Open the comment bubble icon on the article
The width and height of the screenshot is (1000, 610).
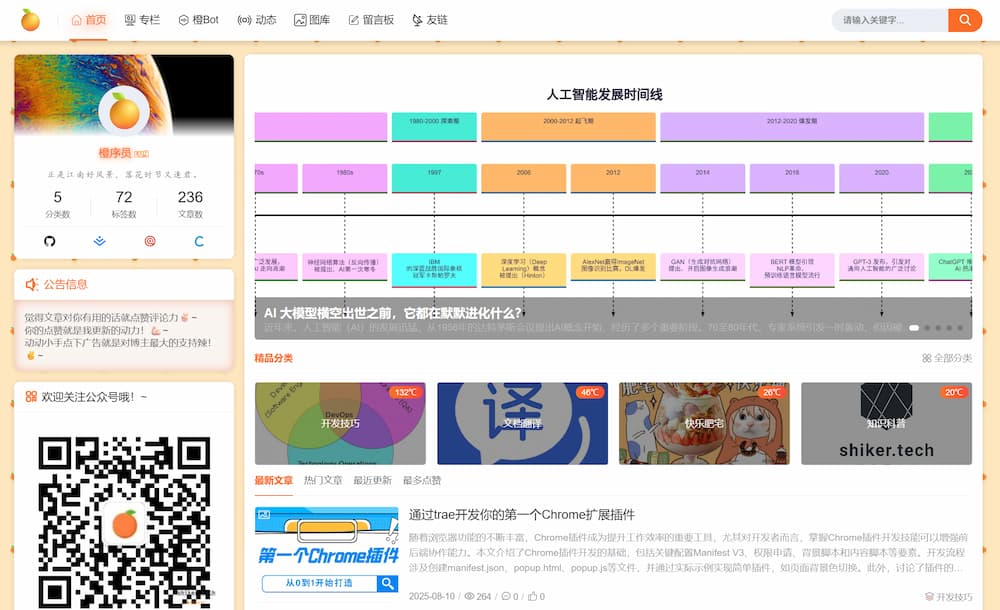coord(507,595)
